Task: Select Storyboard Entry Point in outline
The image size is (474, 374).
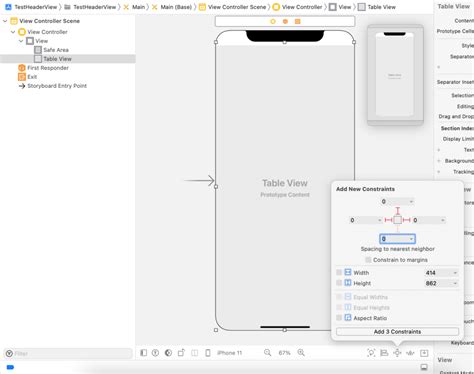Action: pyautogui.click(x=53, y=86)
